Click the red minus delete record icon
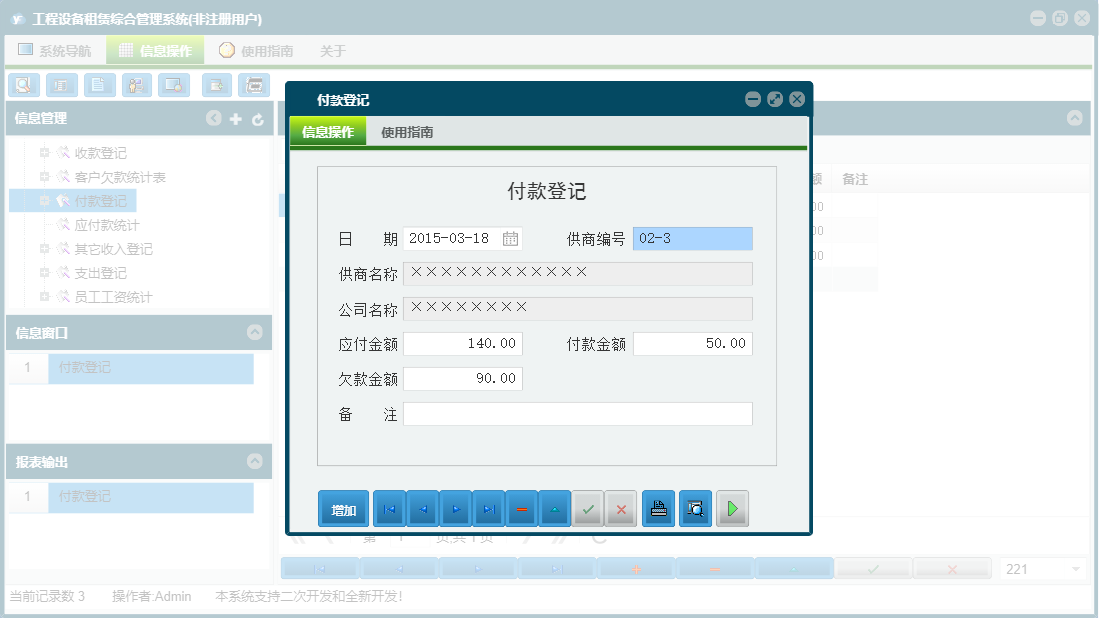 521,508
